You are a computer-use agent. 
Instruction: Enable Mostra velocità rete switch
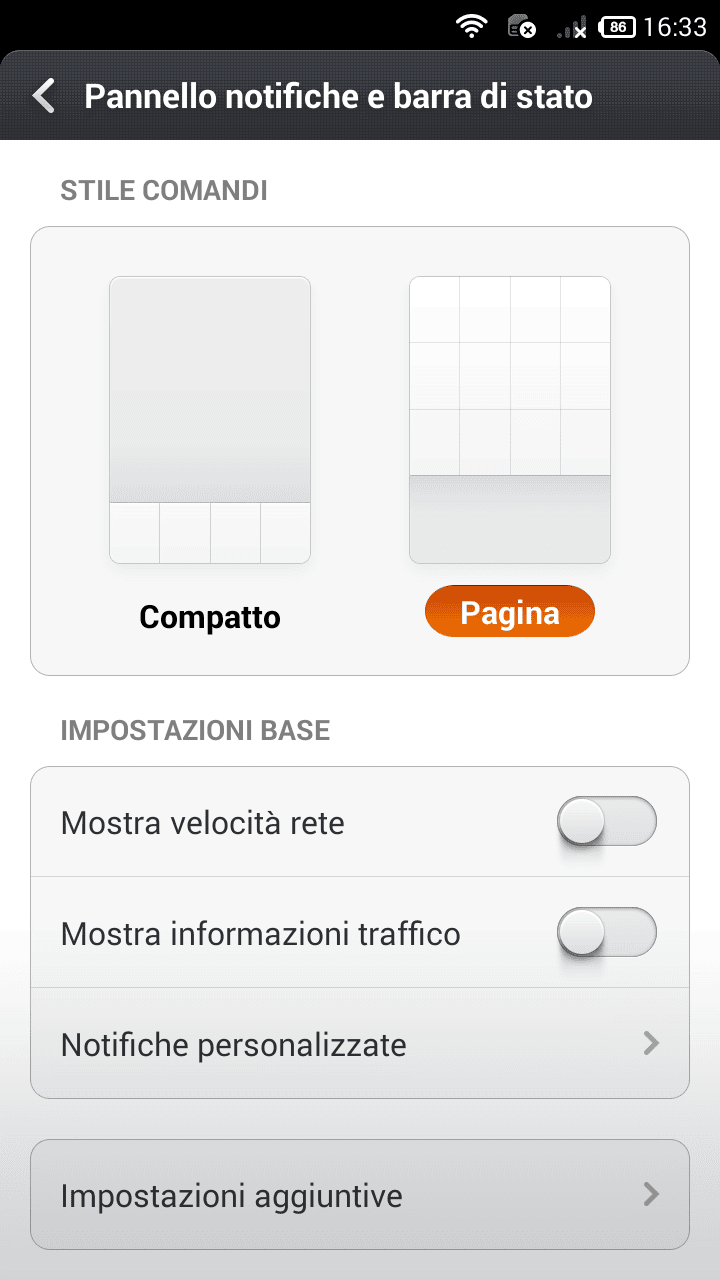[x=606, y=822]
